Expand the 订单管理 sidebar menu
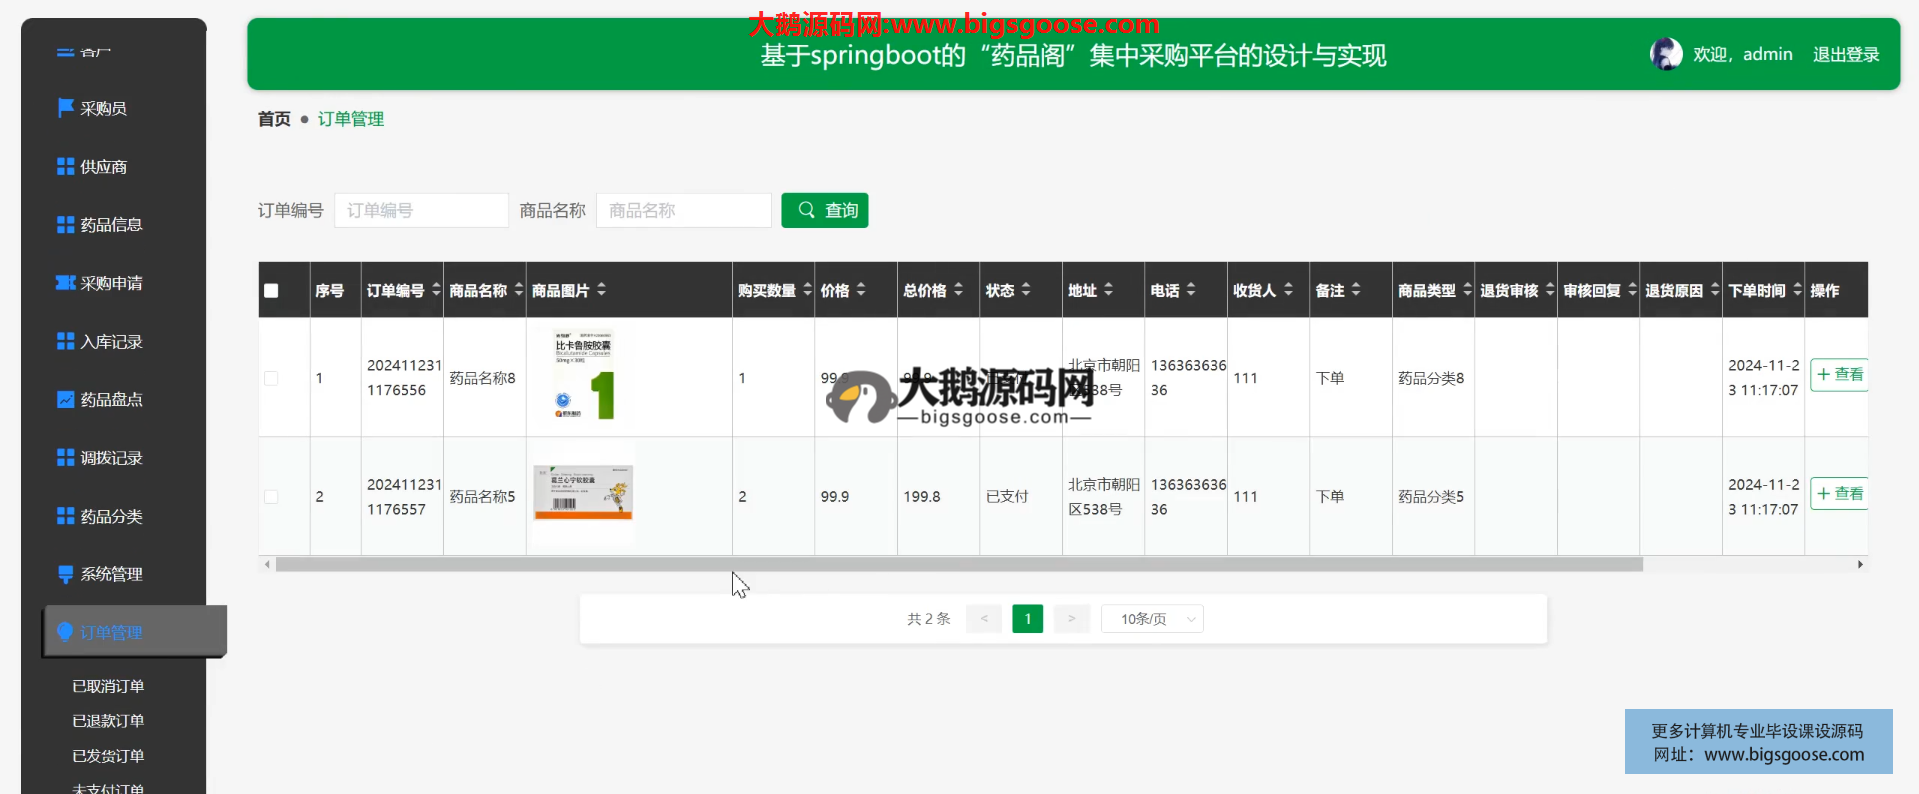 coord(111,632)
